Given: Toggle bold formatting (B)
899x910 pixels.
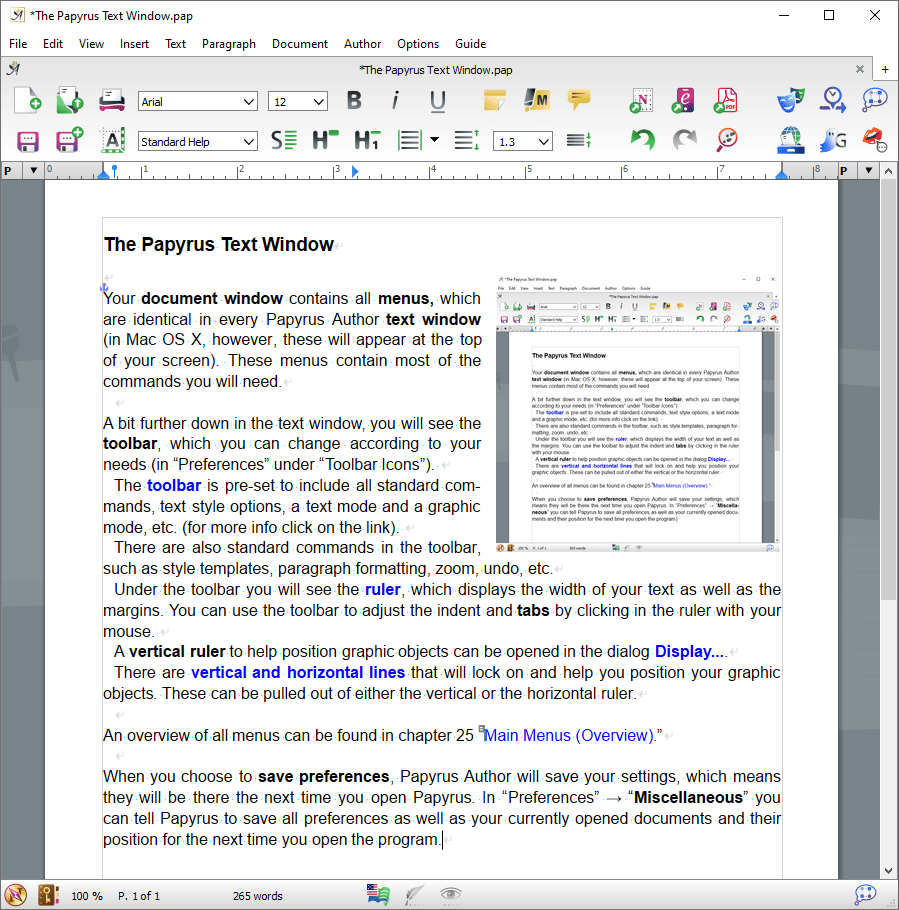Looking at the screenshot, I should coord(354,100).
